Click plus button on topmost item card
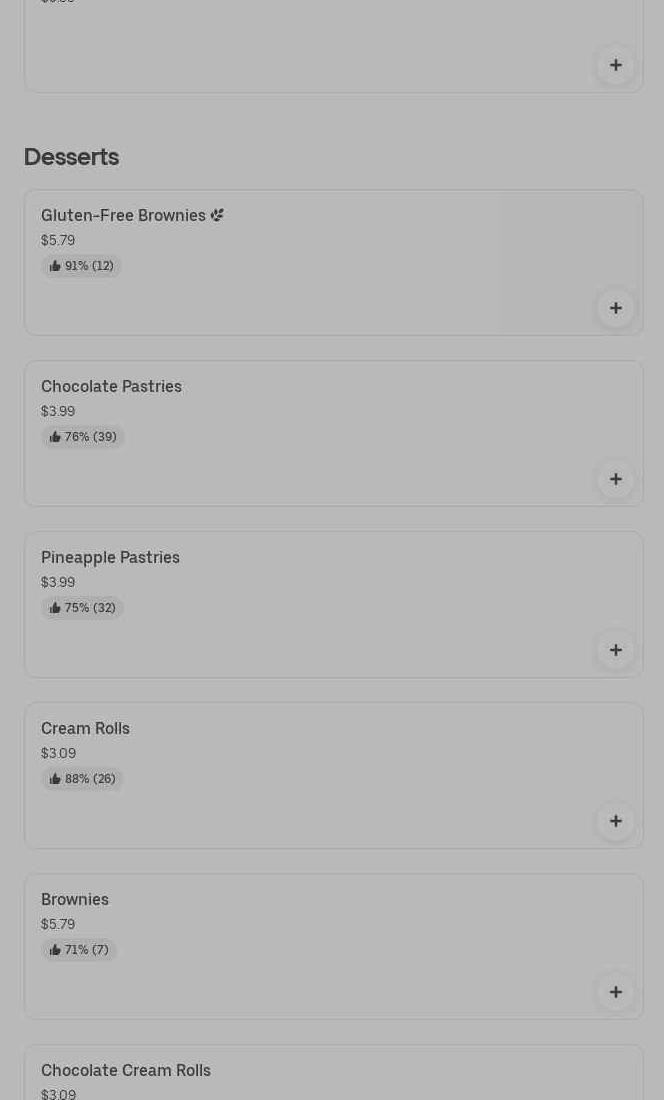The image size is (664, 1100). pos(615,65)
